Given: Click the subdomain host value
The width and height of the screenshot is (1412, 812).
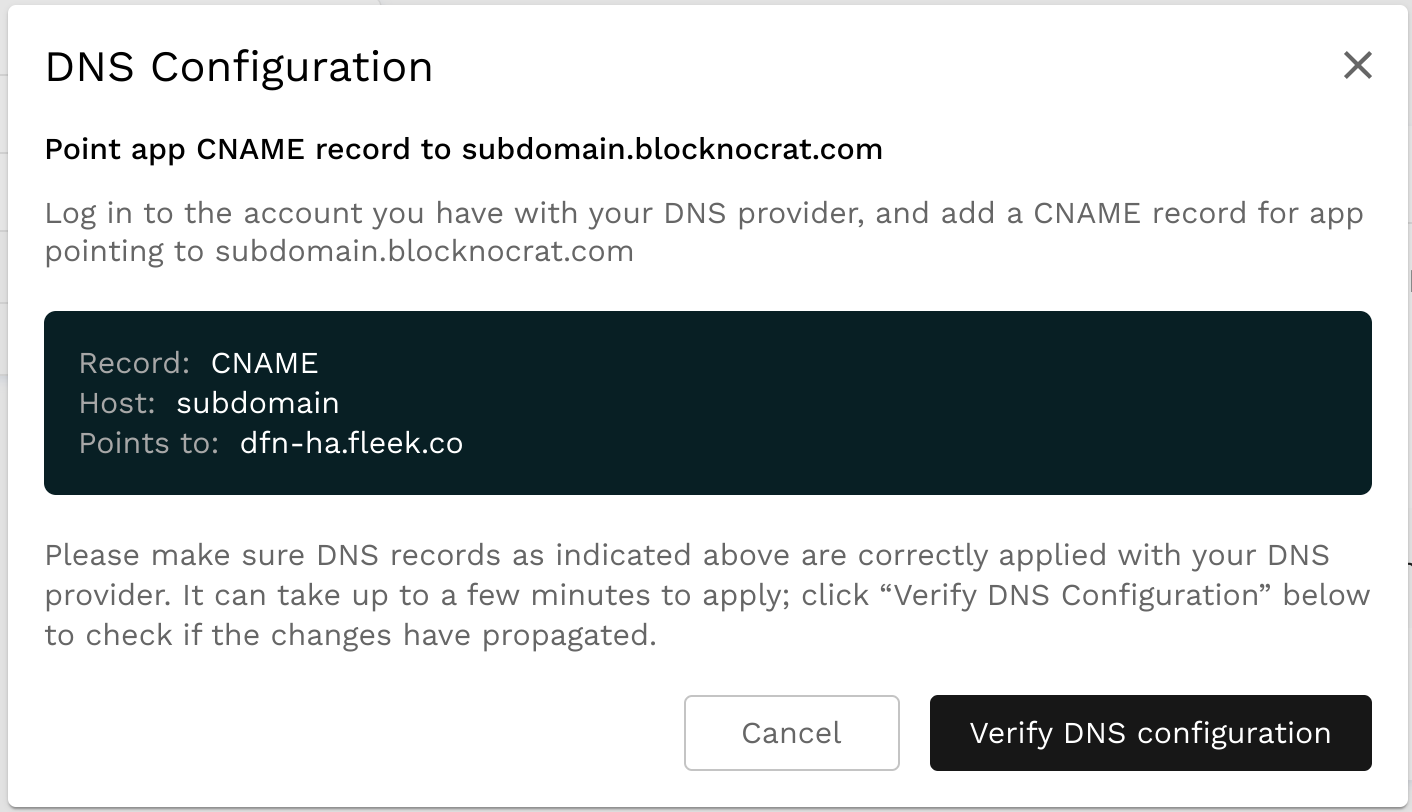Looking at the screenshot, I should pos(257,403).
